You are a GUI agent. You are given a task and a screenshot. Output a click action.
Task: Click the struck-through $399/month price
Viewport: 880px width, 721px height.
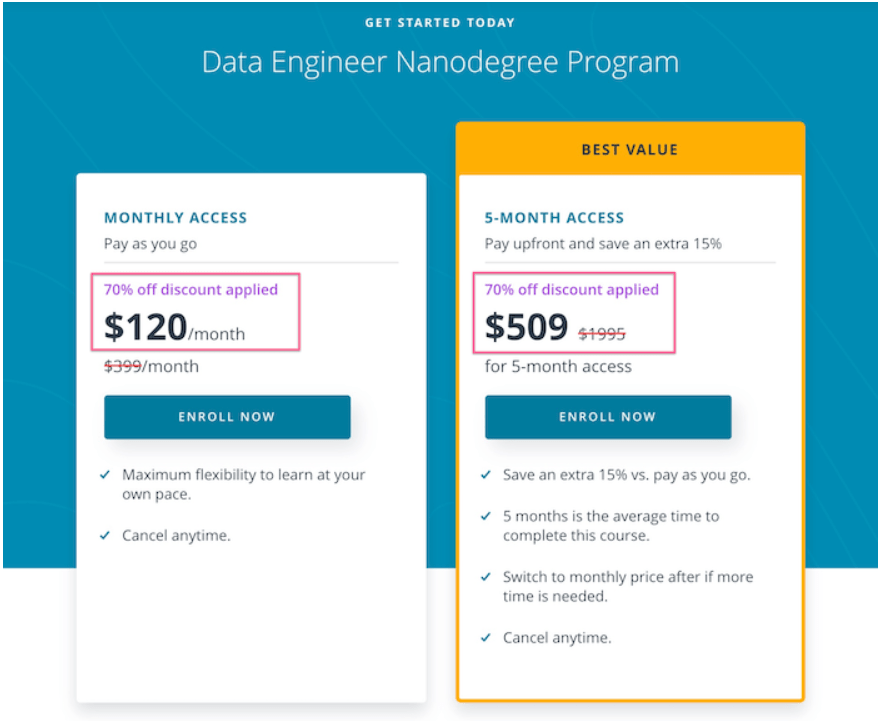(152, 366)
